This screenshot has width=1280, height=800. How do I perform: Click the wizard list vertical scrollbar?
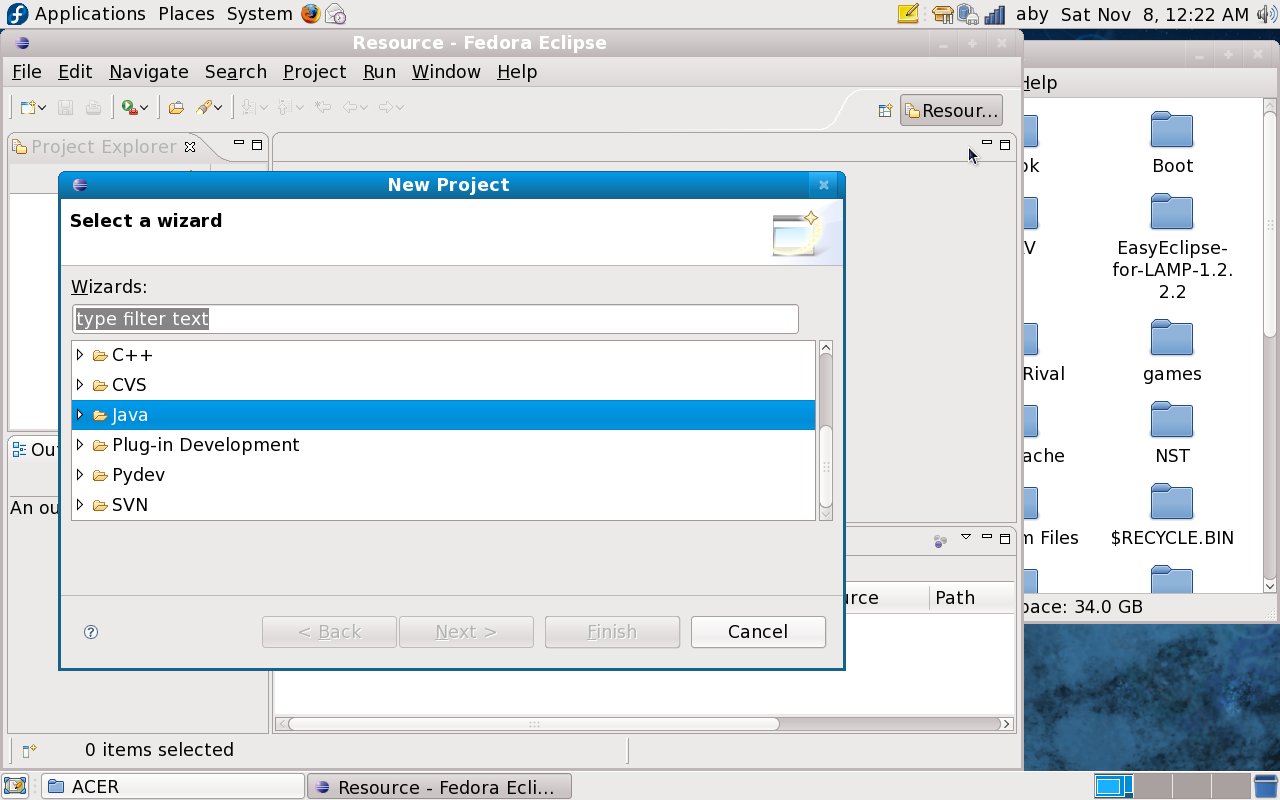click(x=826, y=430)
